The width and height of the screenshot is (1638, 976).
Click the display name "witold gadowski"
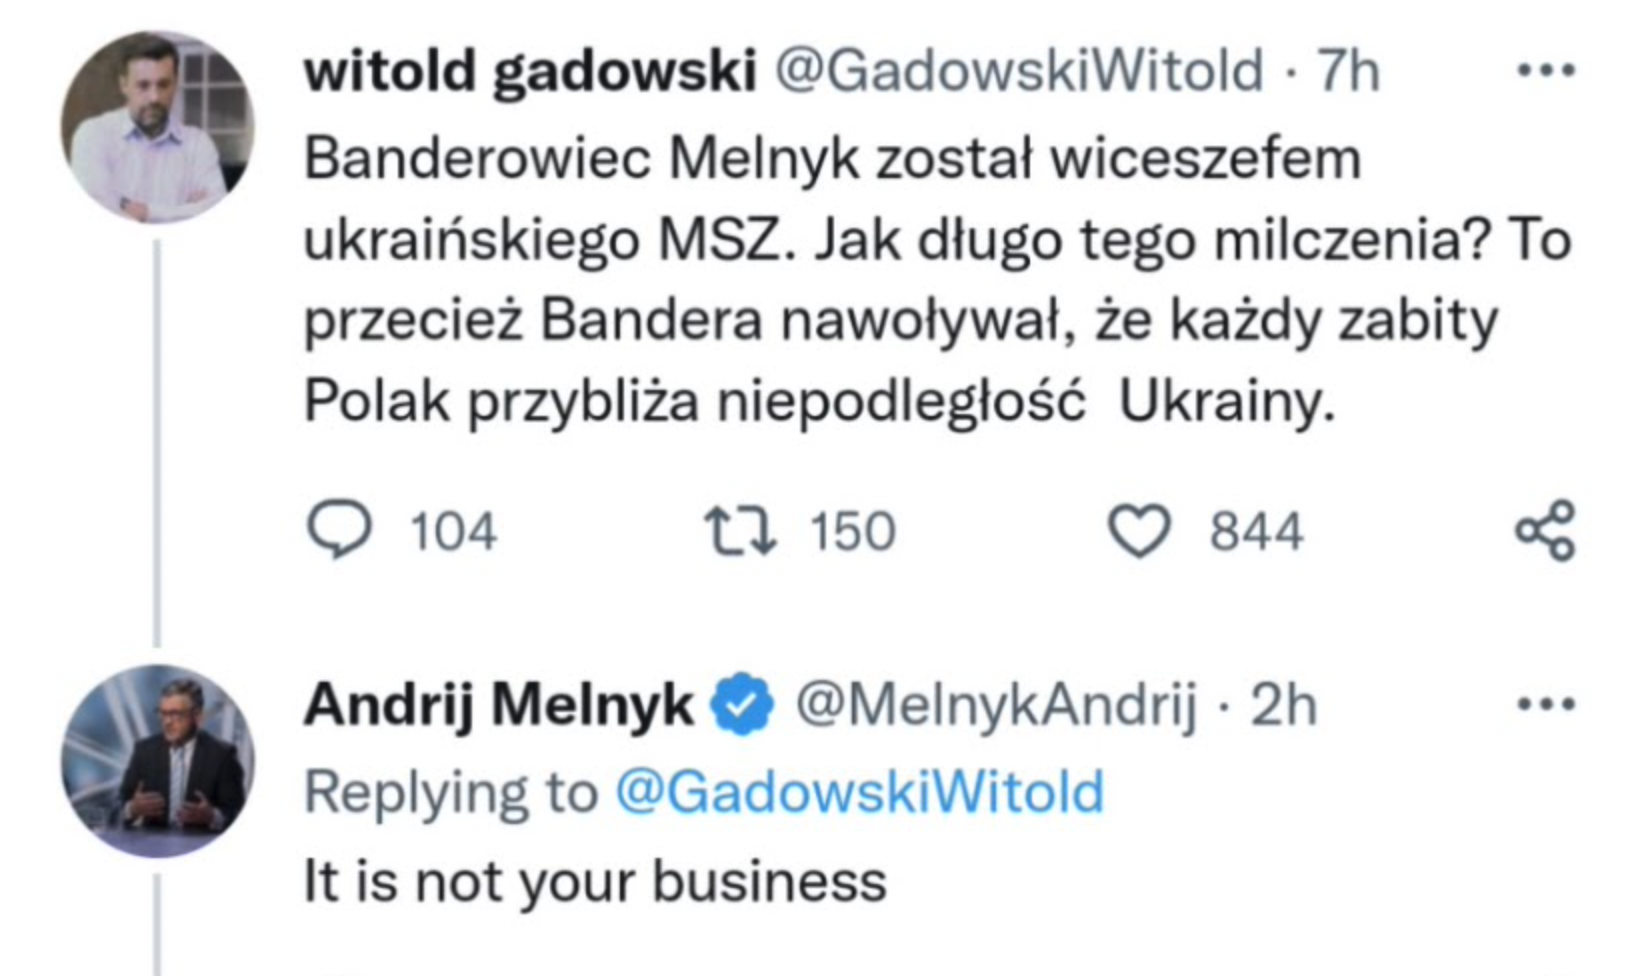click(530, 72)
